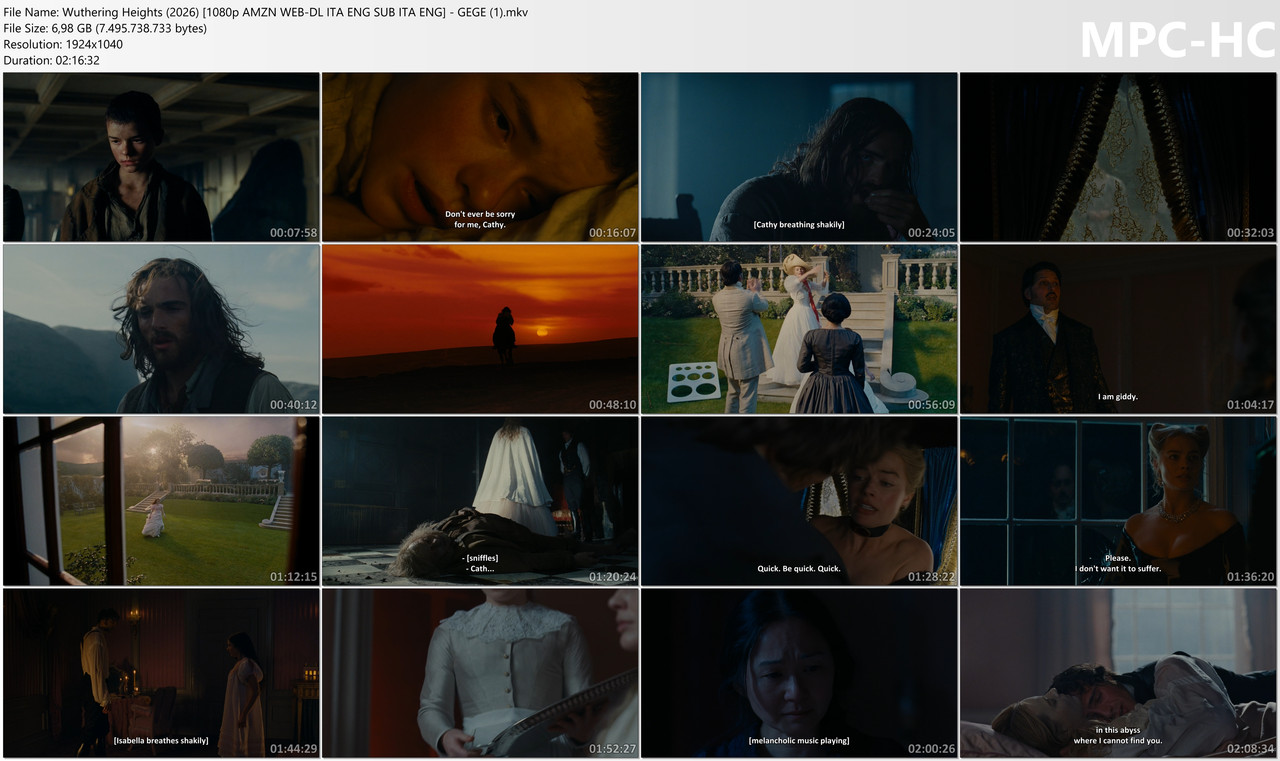Click the '- [sniffles] - Cath...' subtitle
This screenshot has width=1280, height=761.
point(480,563)
